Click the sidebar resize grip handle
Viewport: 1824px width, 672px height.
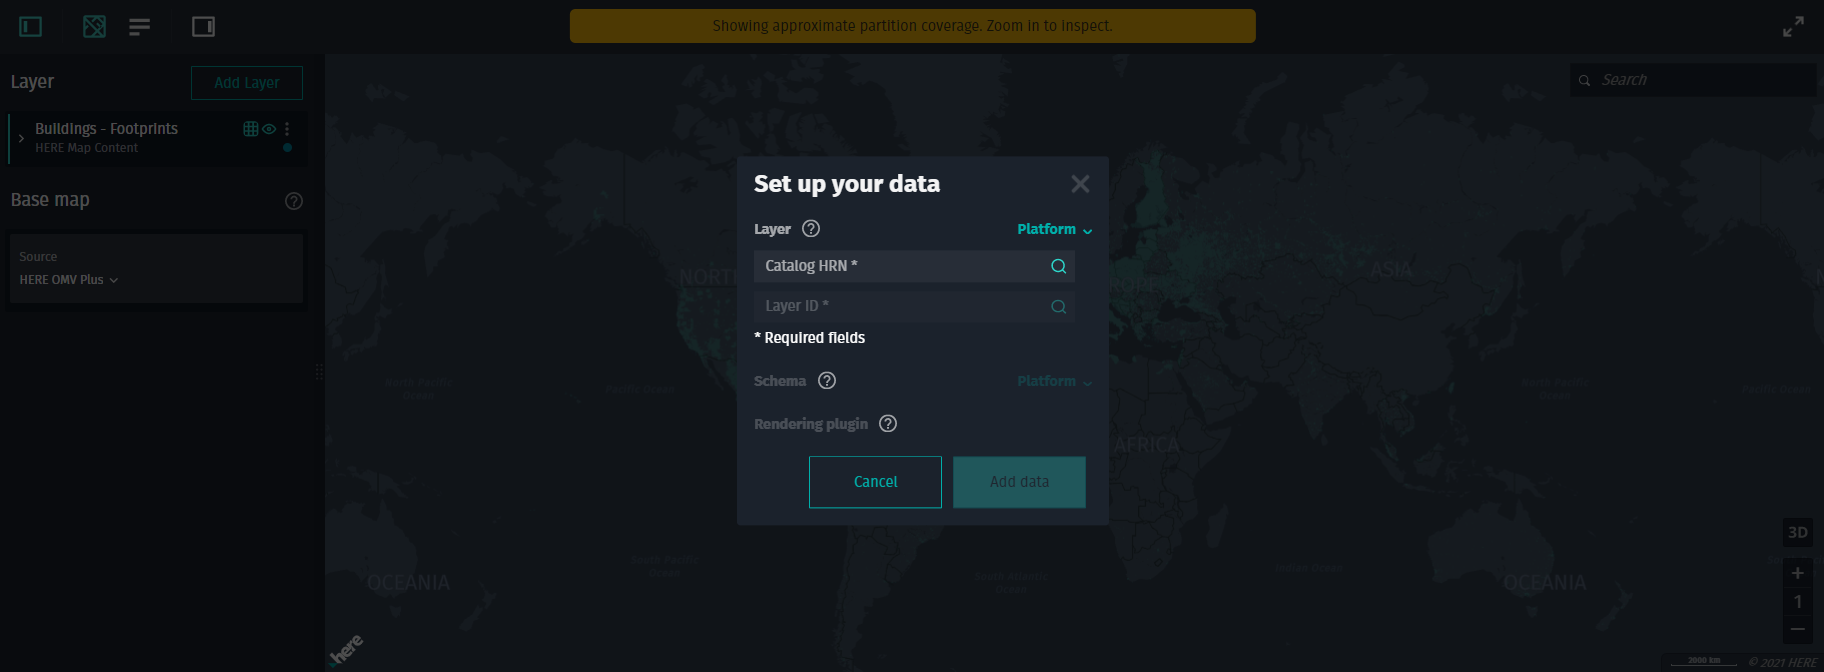(319, 372)
